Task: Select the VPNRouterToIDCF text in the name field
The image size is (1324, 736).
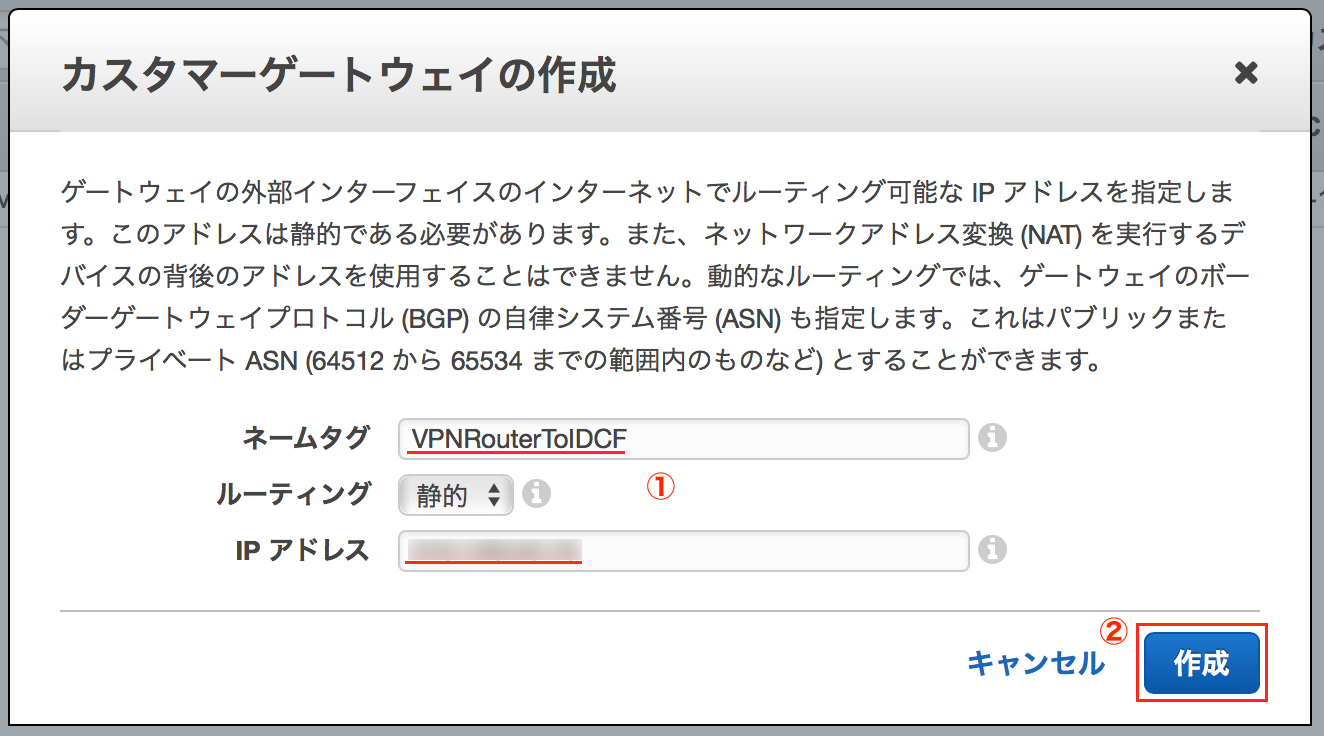Action: point(515,437)
